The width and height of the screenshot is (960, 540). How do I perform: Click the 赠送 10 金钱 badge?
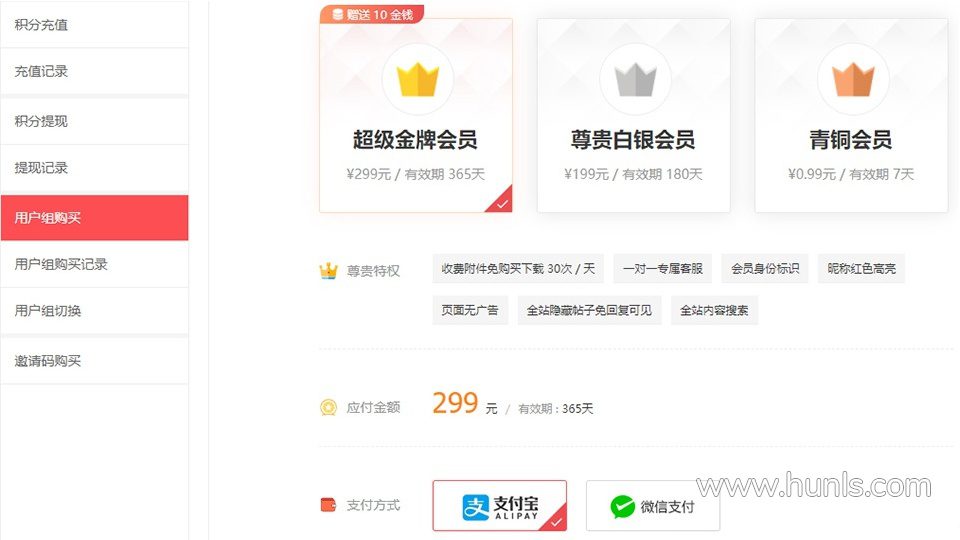pos(372,14)
